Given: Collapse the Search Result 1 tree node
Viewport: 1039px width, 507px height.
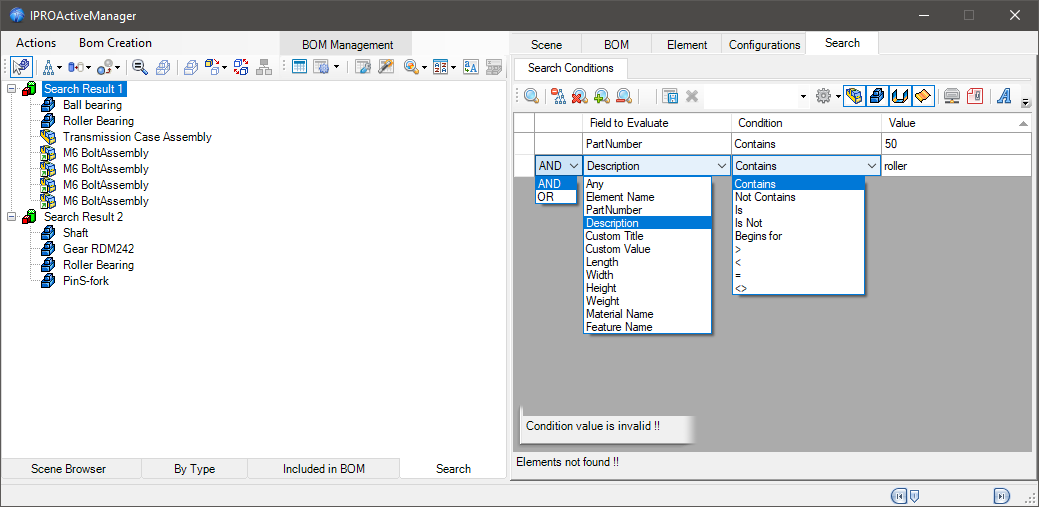Looking at the screenshot, I should (x=11, y=89).
